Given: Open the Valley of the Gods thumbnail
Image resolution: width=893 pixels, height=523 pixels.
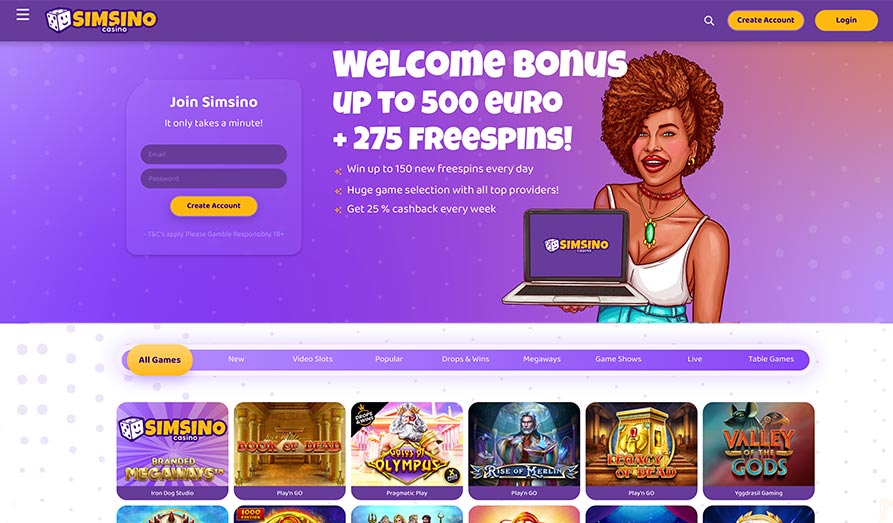Looking at the screenshot, I should tap(759, 450).
